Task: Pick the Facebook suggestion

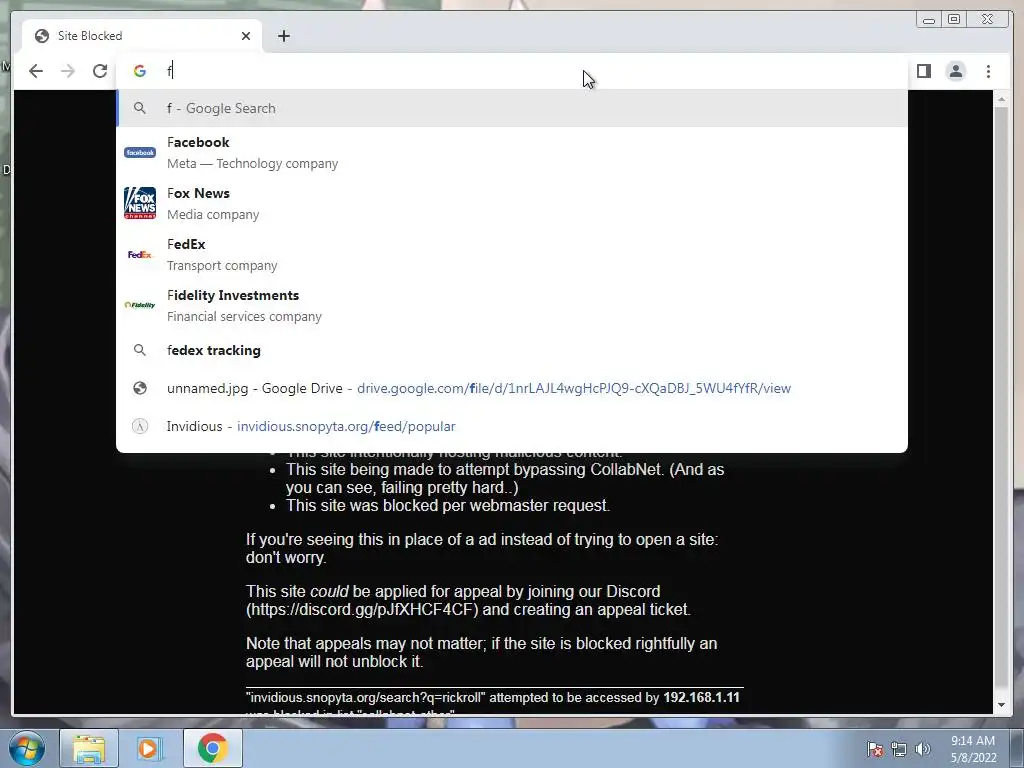Action: click(511, 152)
